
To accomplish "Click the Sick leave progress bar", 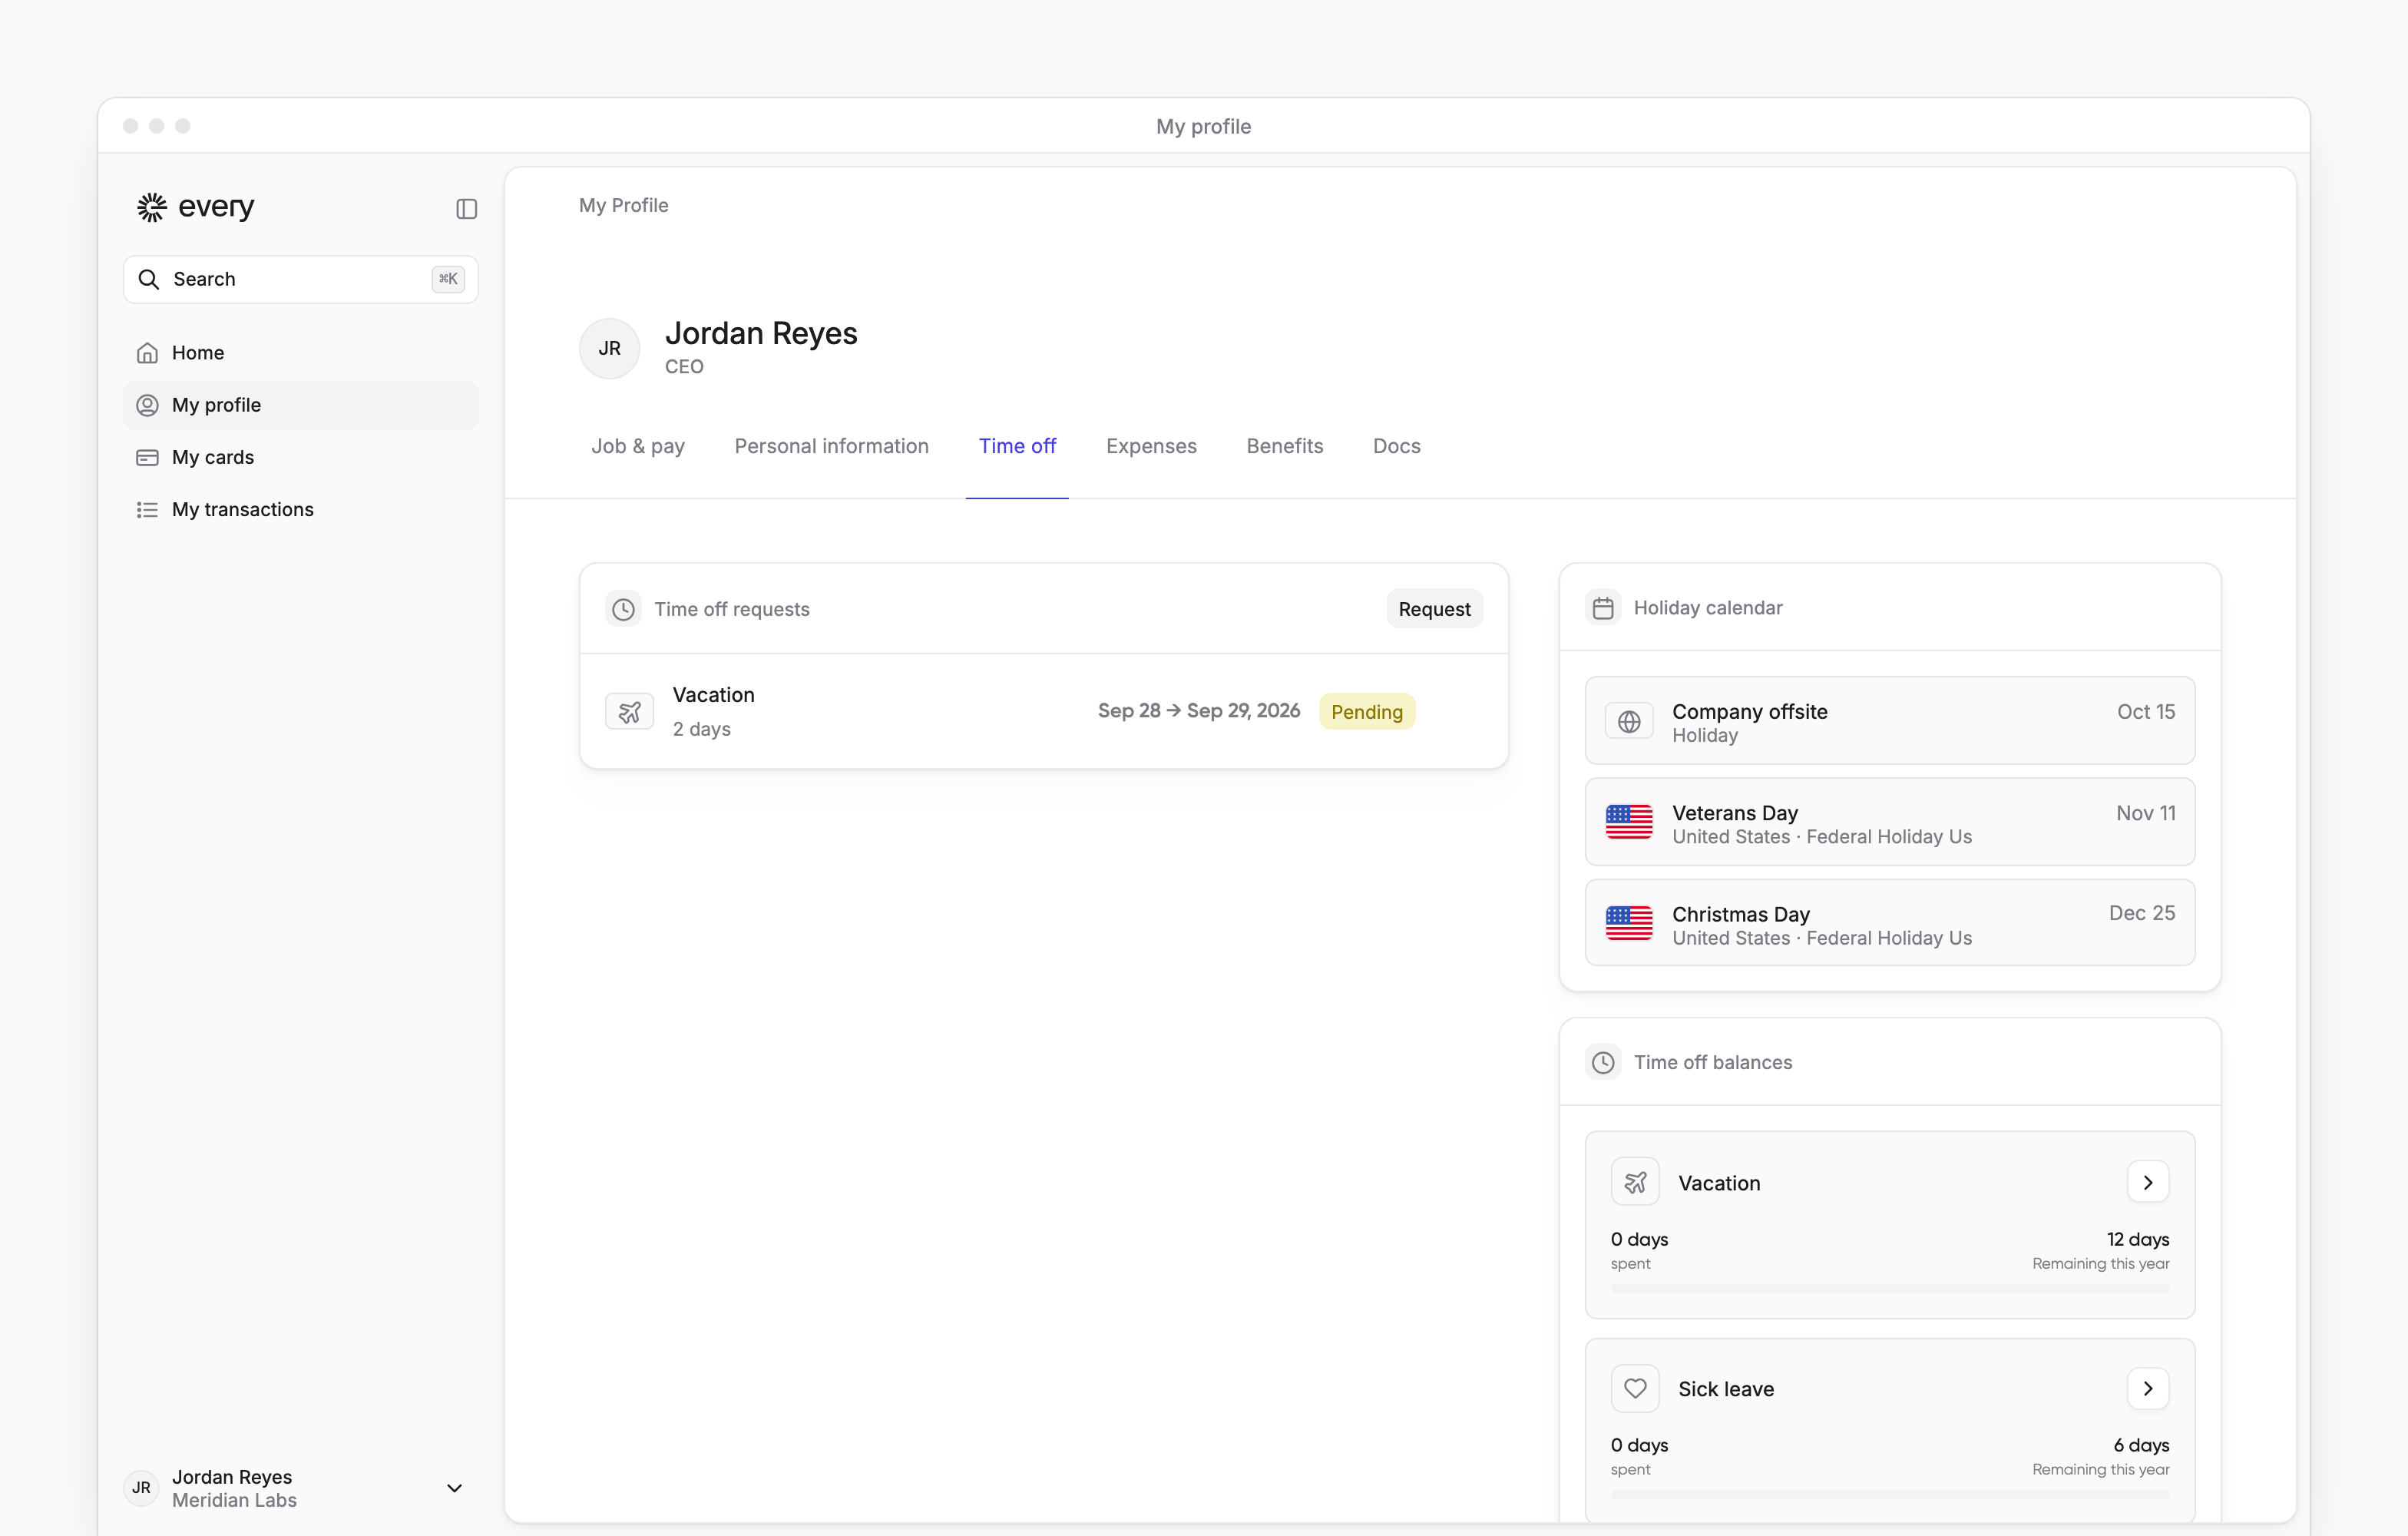I will click(x=1890, y=1495).
